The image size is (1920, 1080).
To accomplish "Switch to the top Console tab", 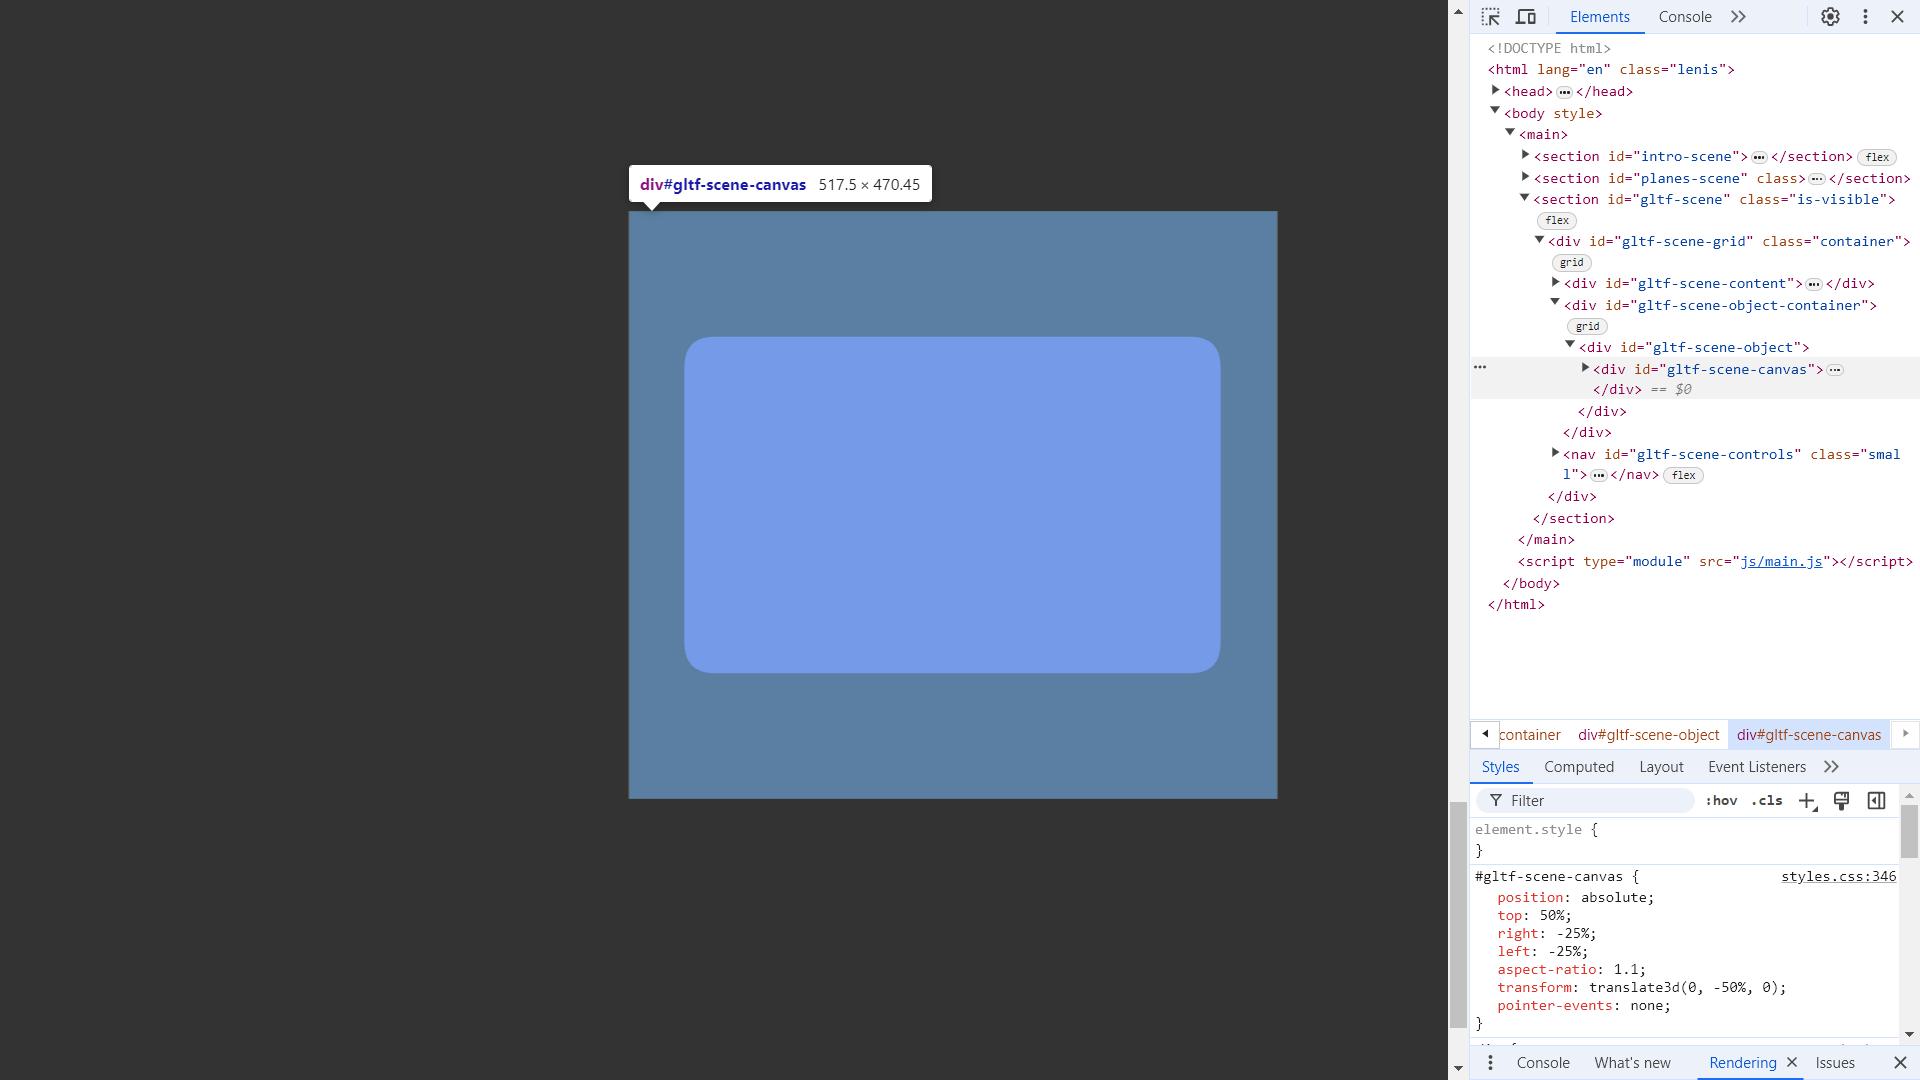I will coord(1685,17).
